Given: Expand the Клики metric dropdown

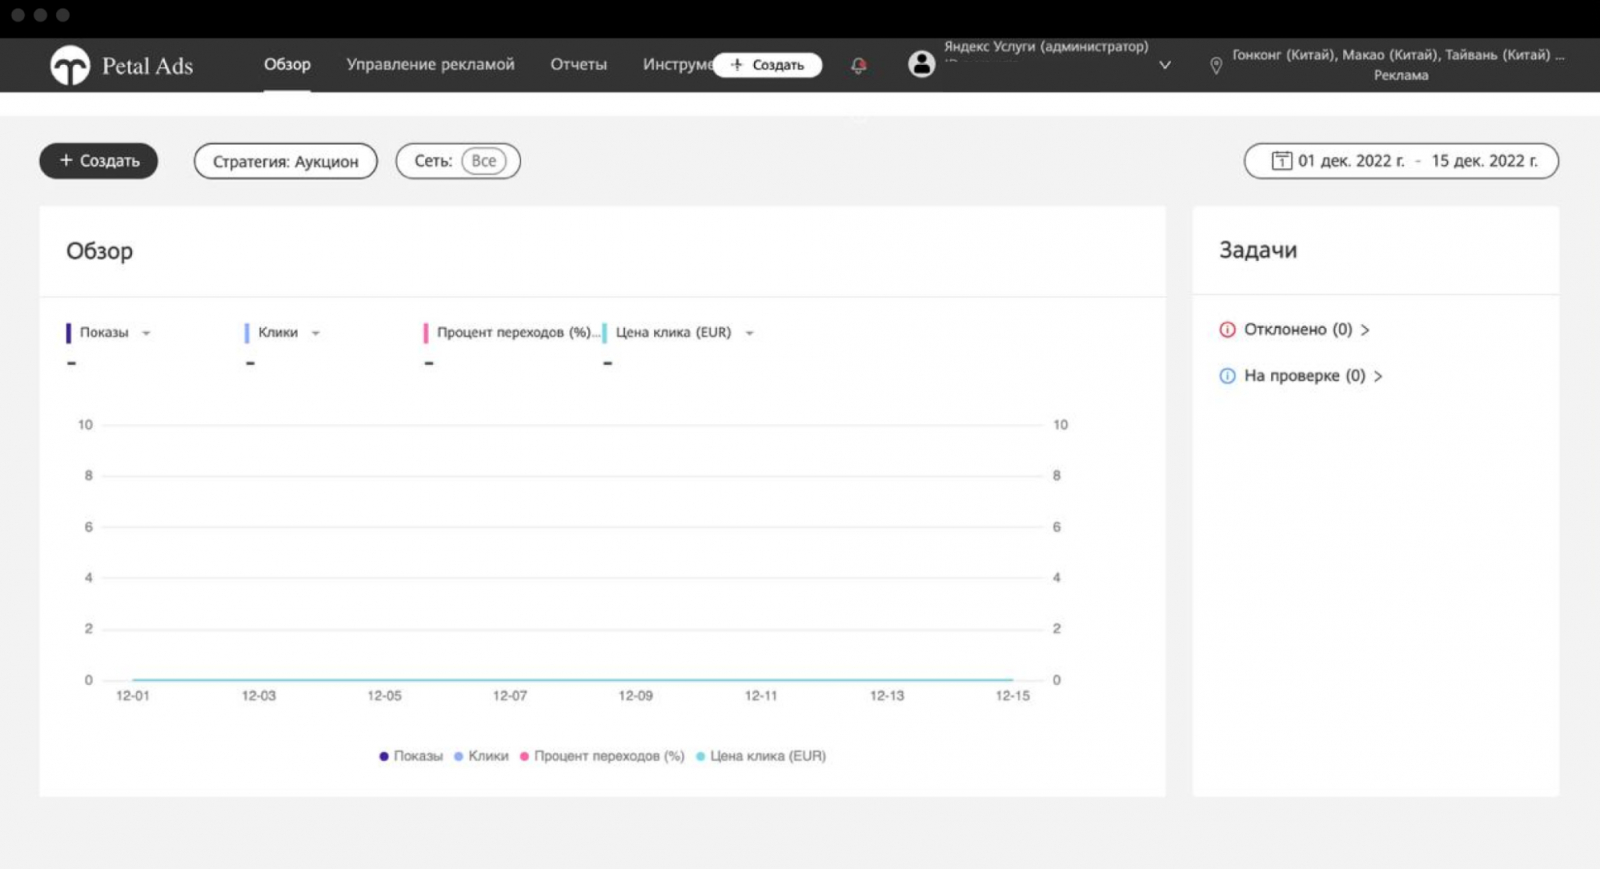Looking at the screenshot, I should [316, 333].
